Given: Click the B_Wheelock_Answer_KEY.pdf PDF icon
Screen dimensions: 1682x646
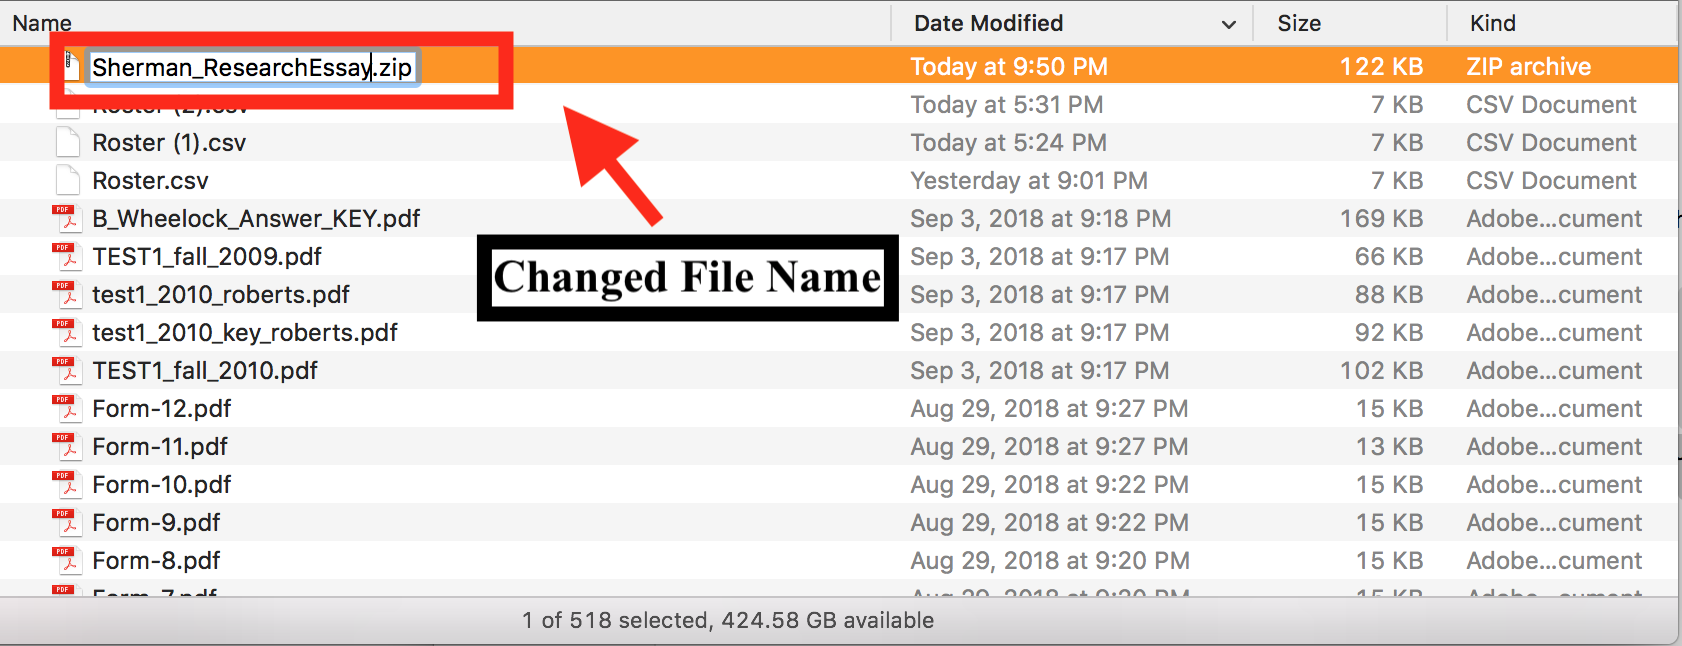Looking at the screenshot, I should pyautogui.click(x=66, y=219).
